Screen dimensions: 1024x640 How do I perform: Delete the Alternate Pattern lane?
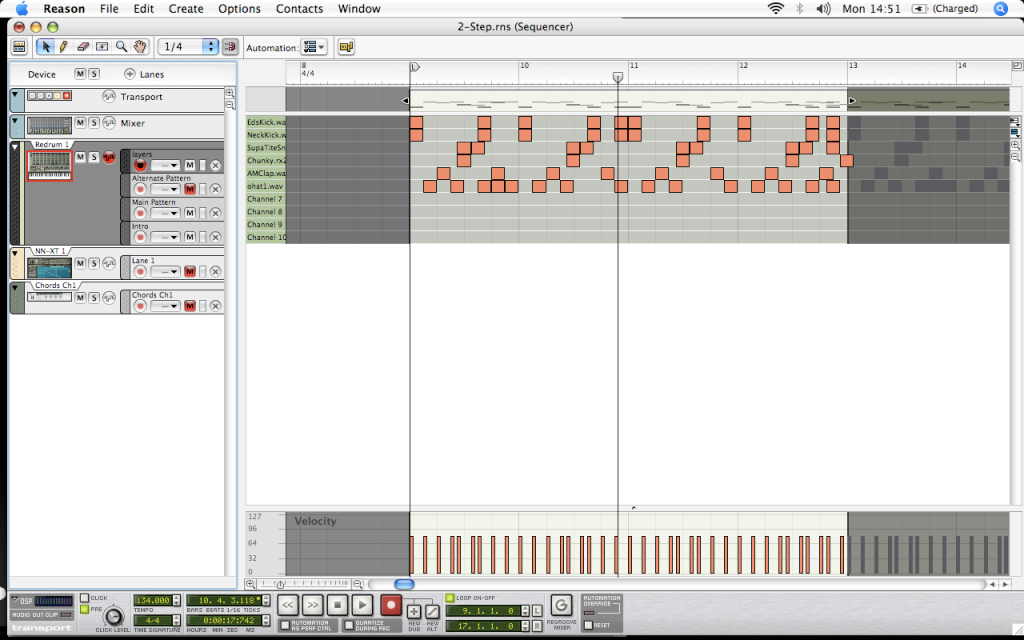215,189
